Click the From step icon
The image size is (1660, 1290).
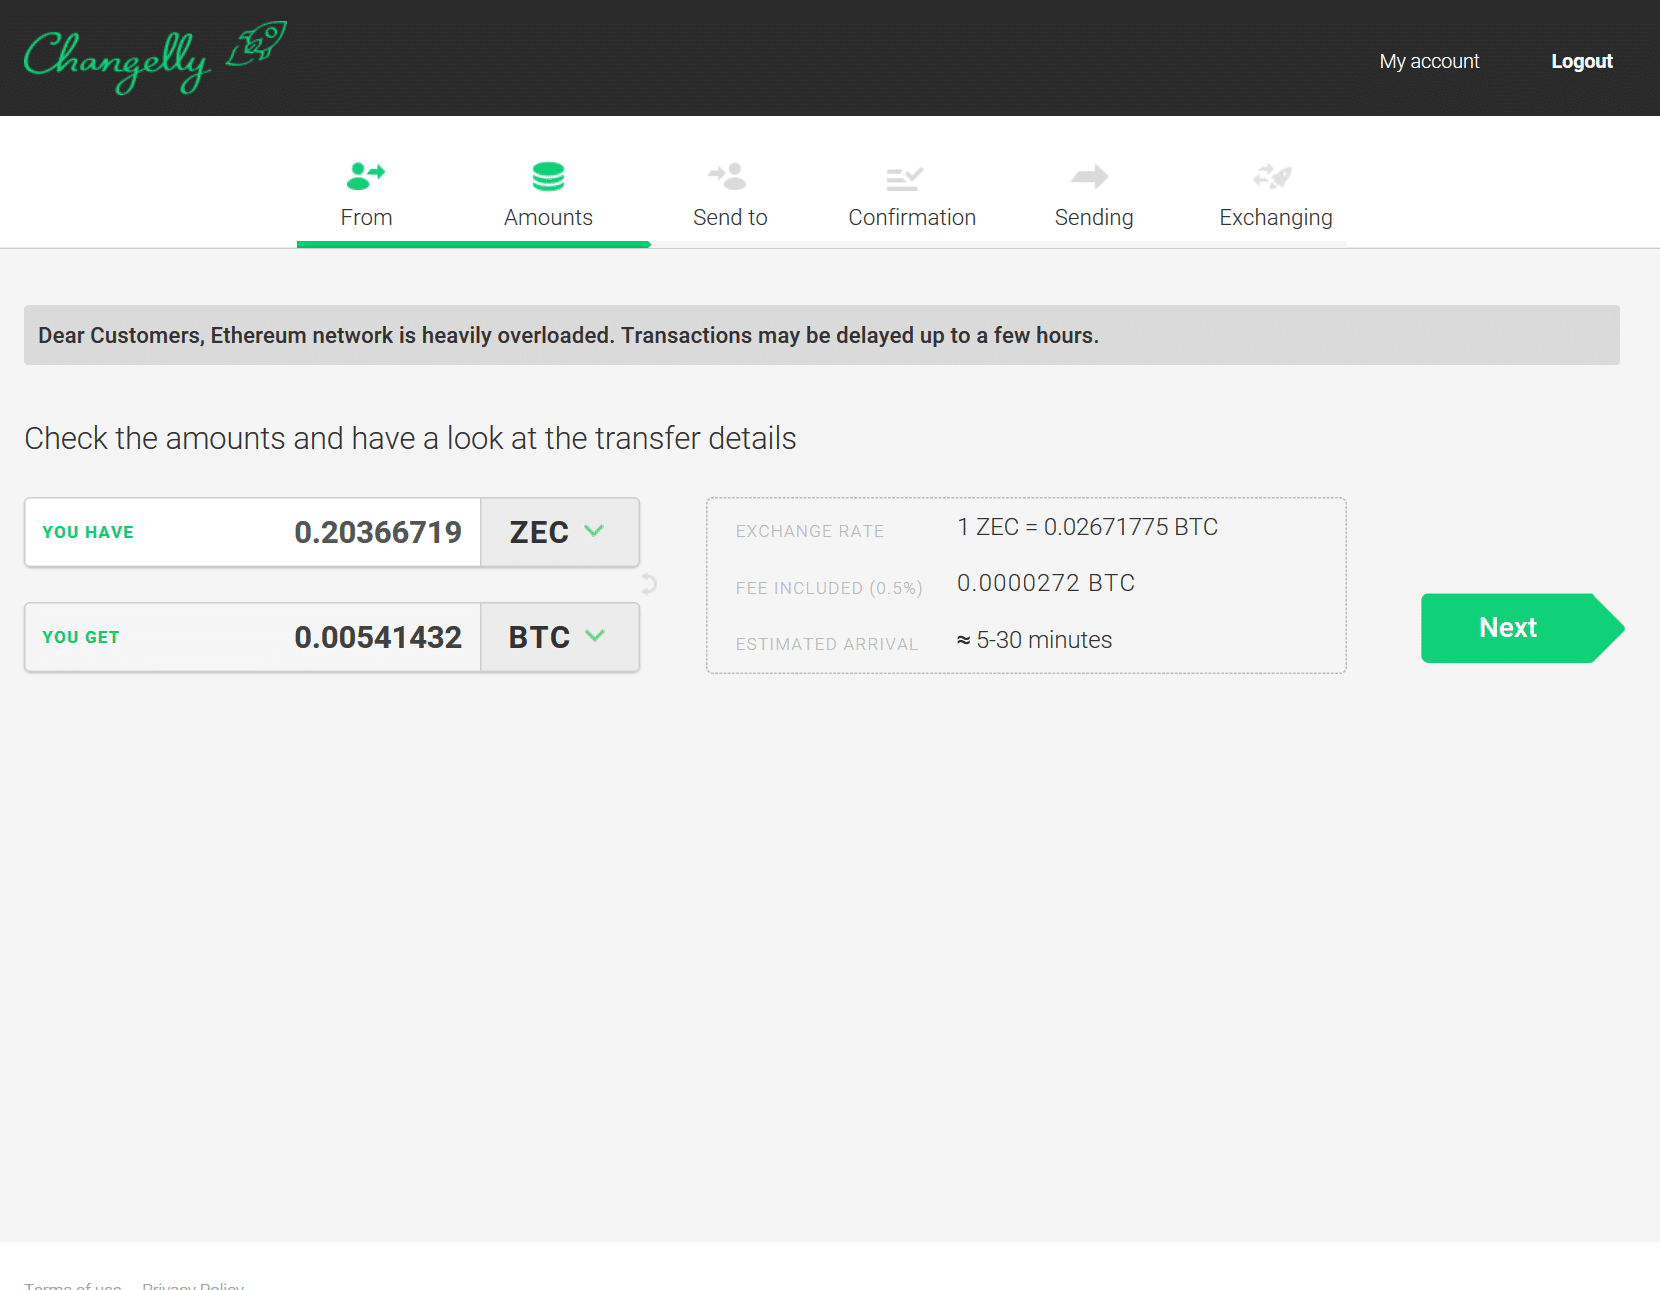pos(366,176)
